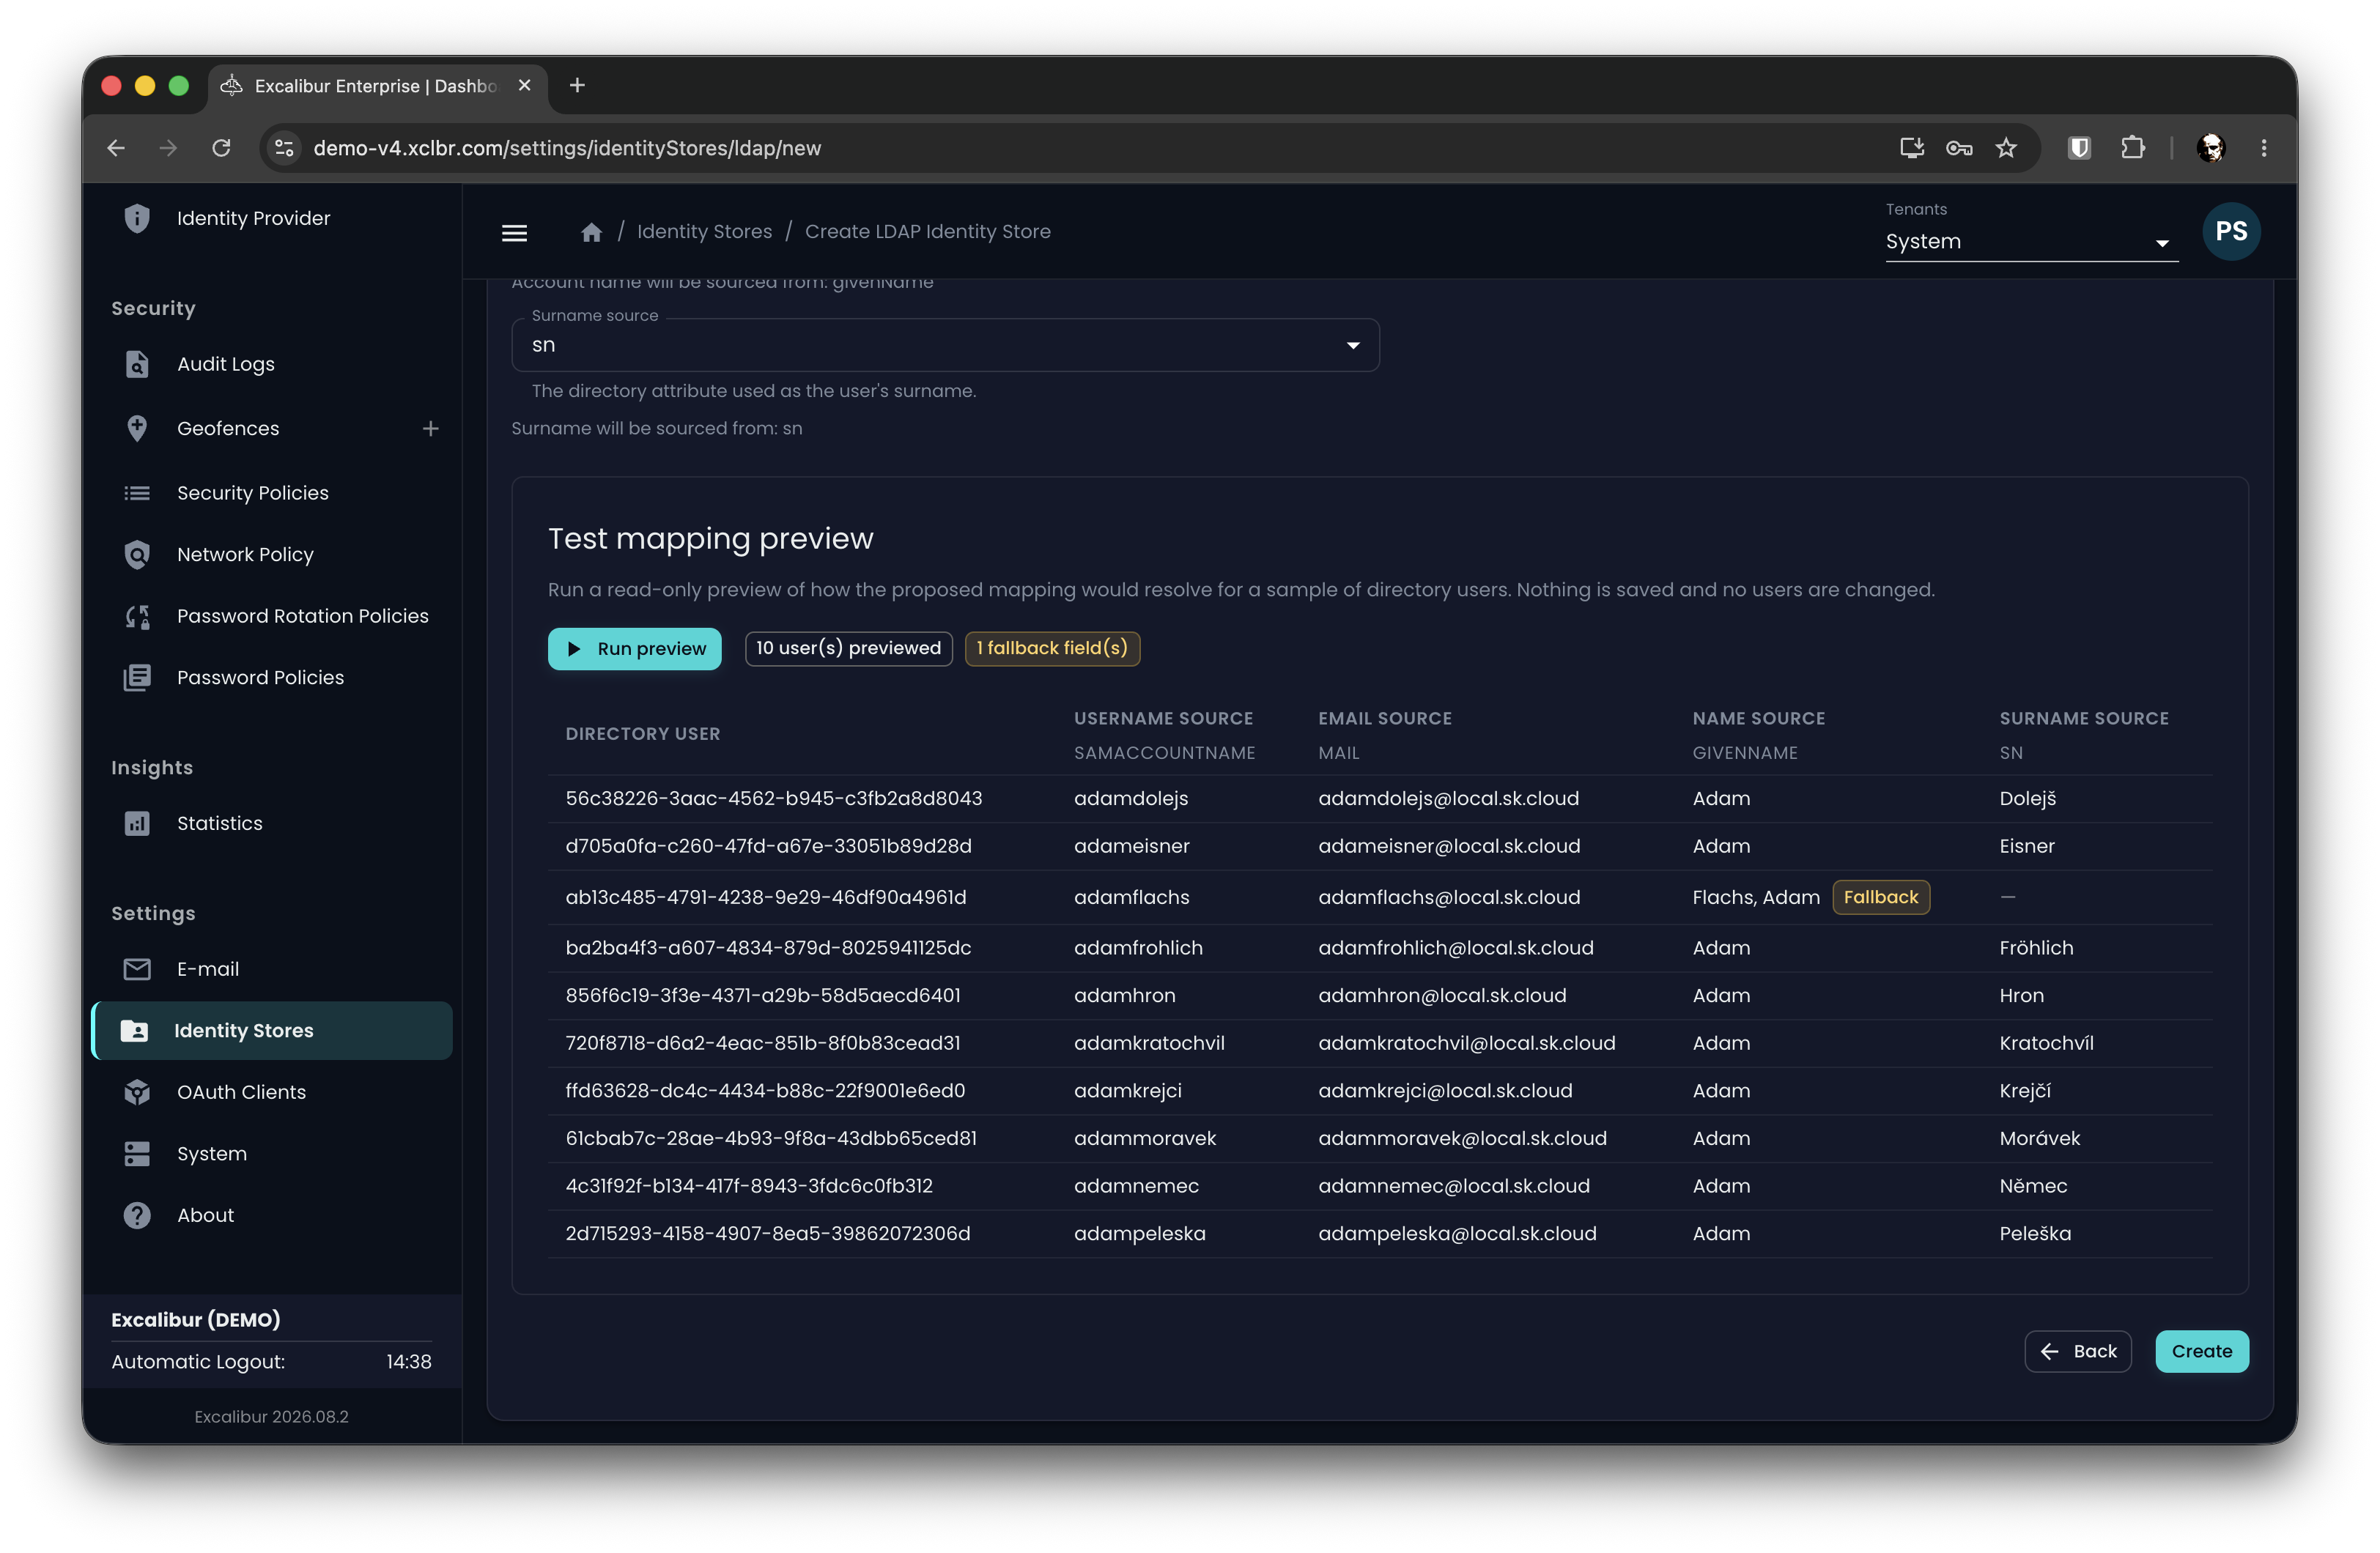
Task: Open the shield extension icon in toolbar
Action: [x=2079, y=148]
